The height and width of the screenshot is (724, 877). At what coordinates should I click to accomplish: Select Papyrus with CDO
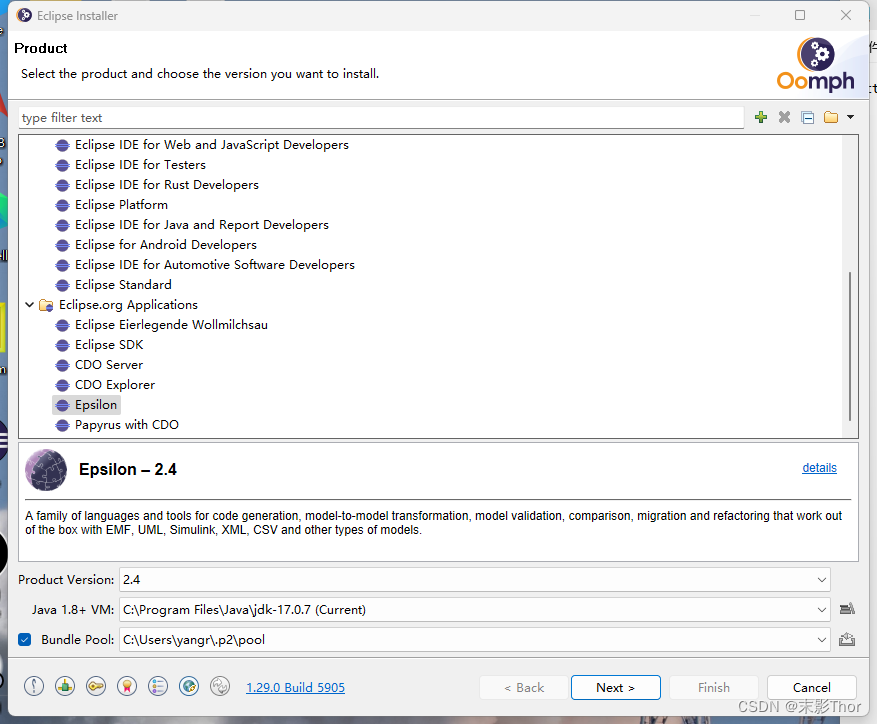(x=127, y=425)
